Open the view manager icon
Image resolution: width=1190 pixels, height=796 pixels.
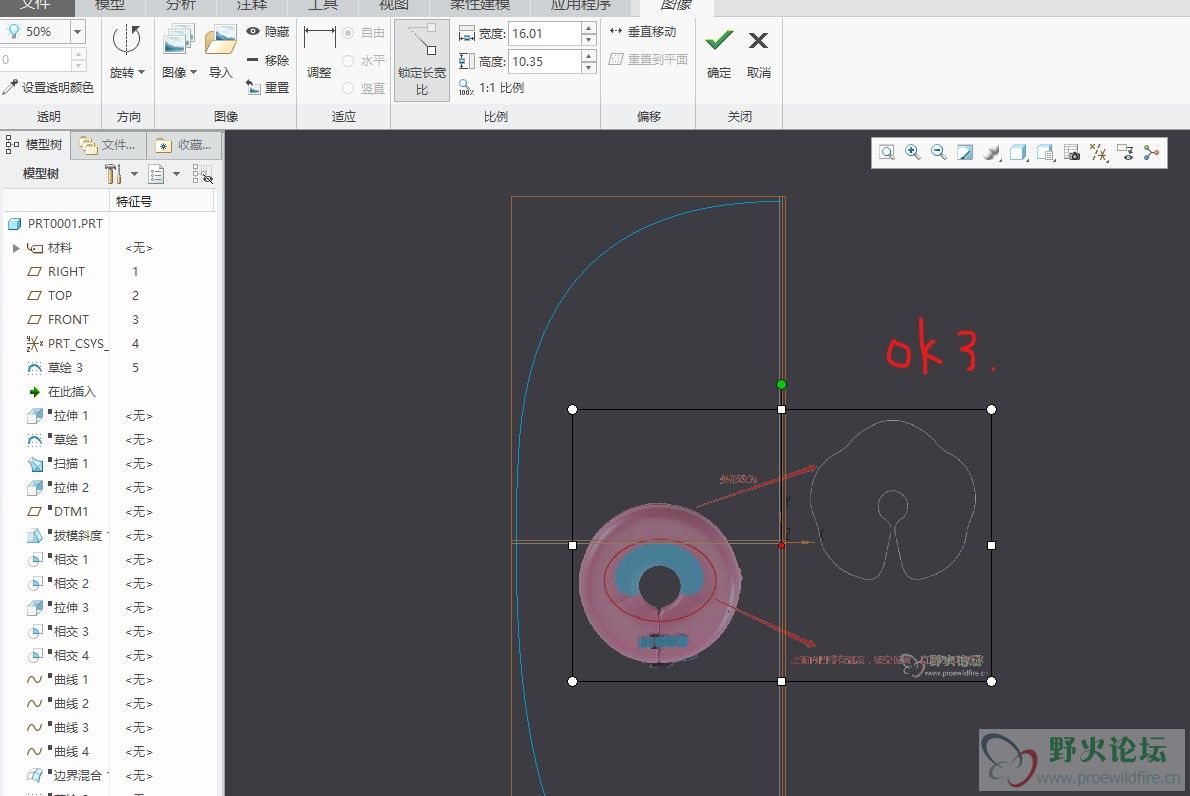pos(1045,153)
